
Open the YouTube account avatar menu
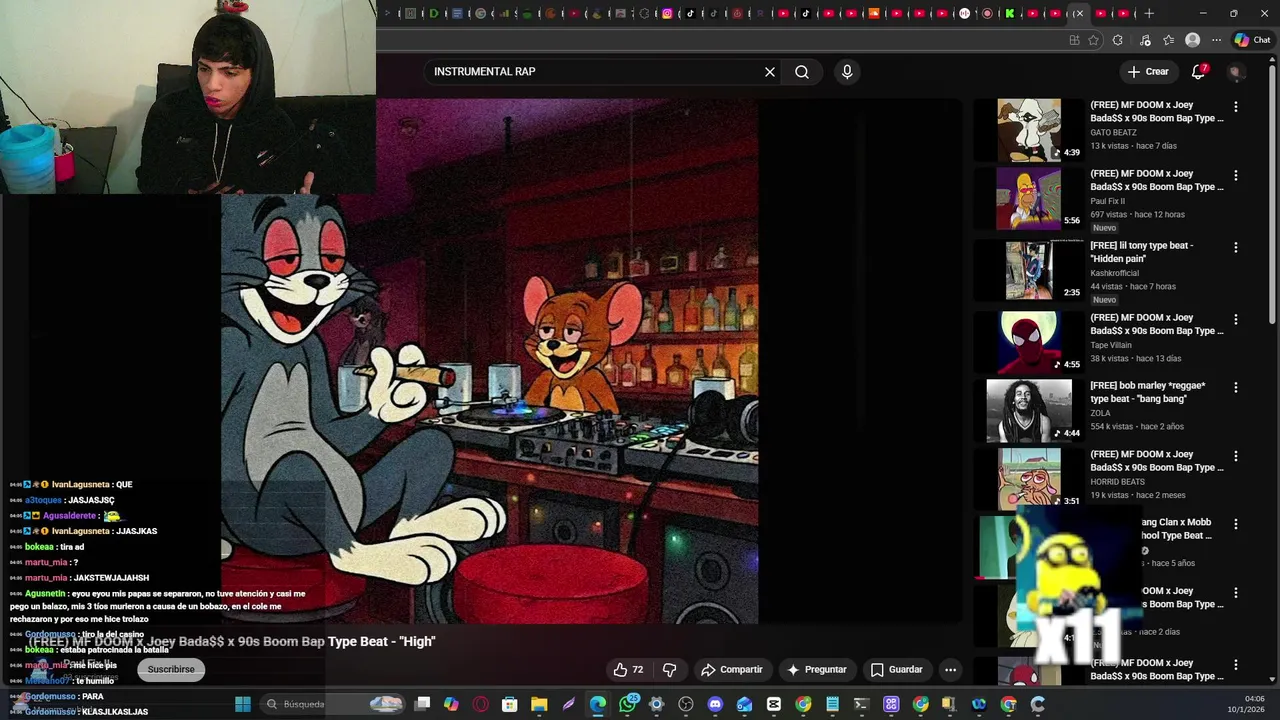point(1235,72)
